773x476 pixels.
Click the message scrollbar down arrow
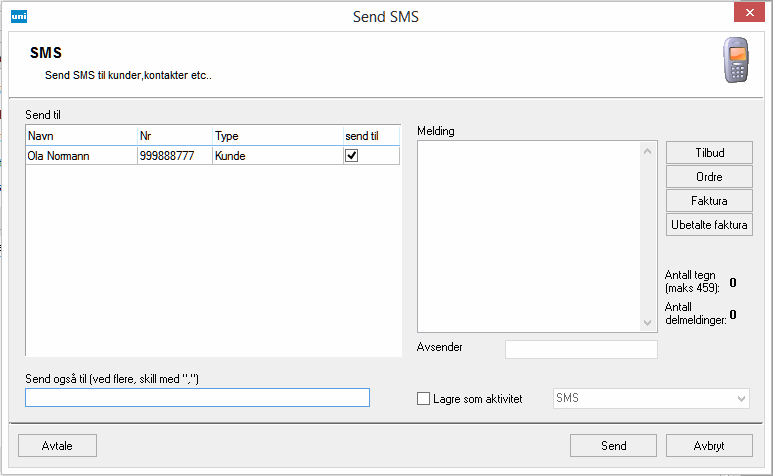coord(647,322)
